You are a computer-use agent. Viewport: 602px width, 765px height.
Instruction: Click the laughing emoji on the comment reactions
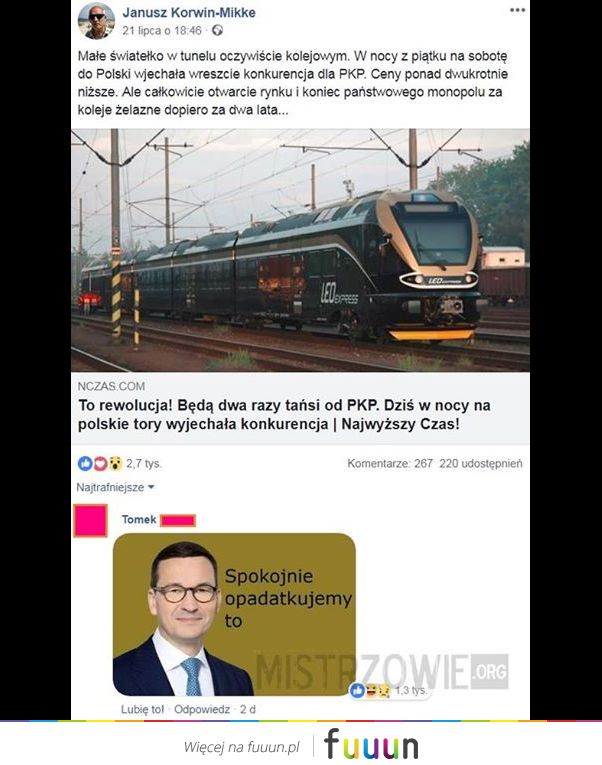point(371,690)
